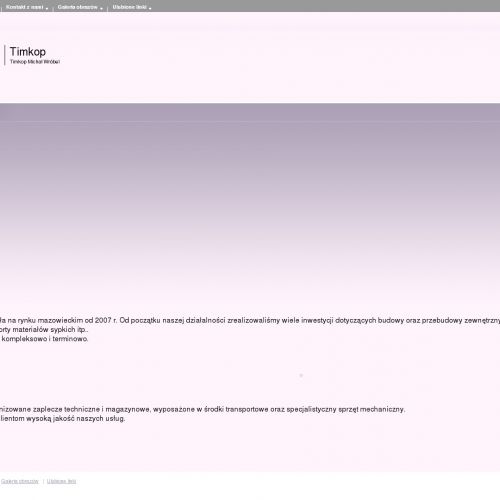Click the text about rynku mazowieckim od 2007
The width and height of the screenshot is (500, 500).
[250, 320]
